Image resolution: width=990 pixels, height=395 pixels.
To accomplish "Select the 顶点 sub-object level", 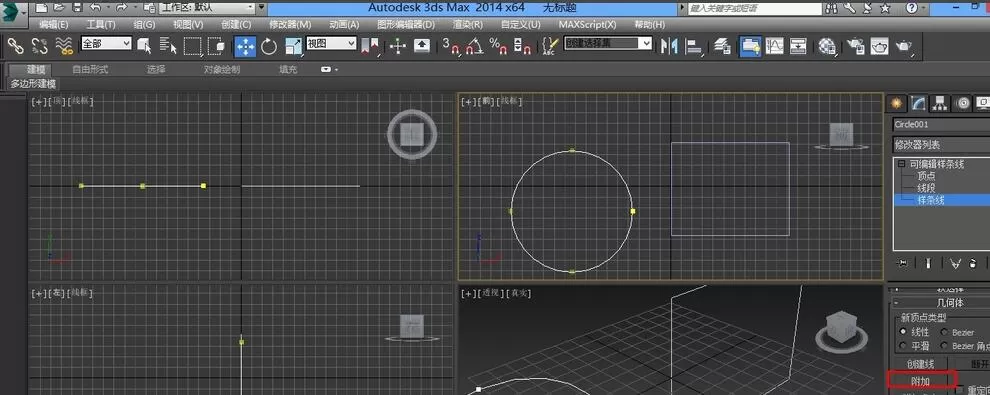I will click(x=926, y=176).
